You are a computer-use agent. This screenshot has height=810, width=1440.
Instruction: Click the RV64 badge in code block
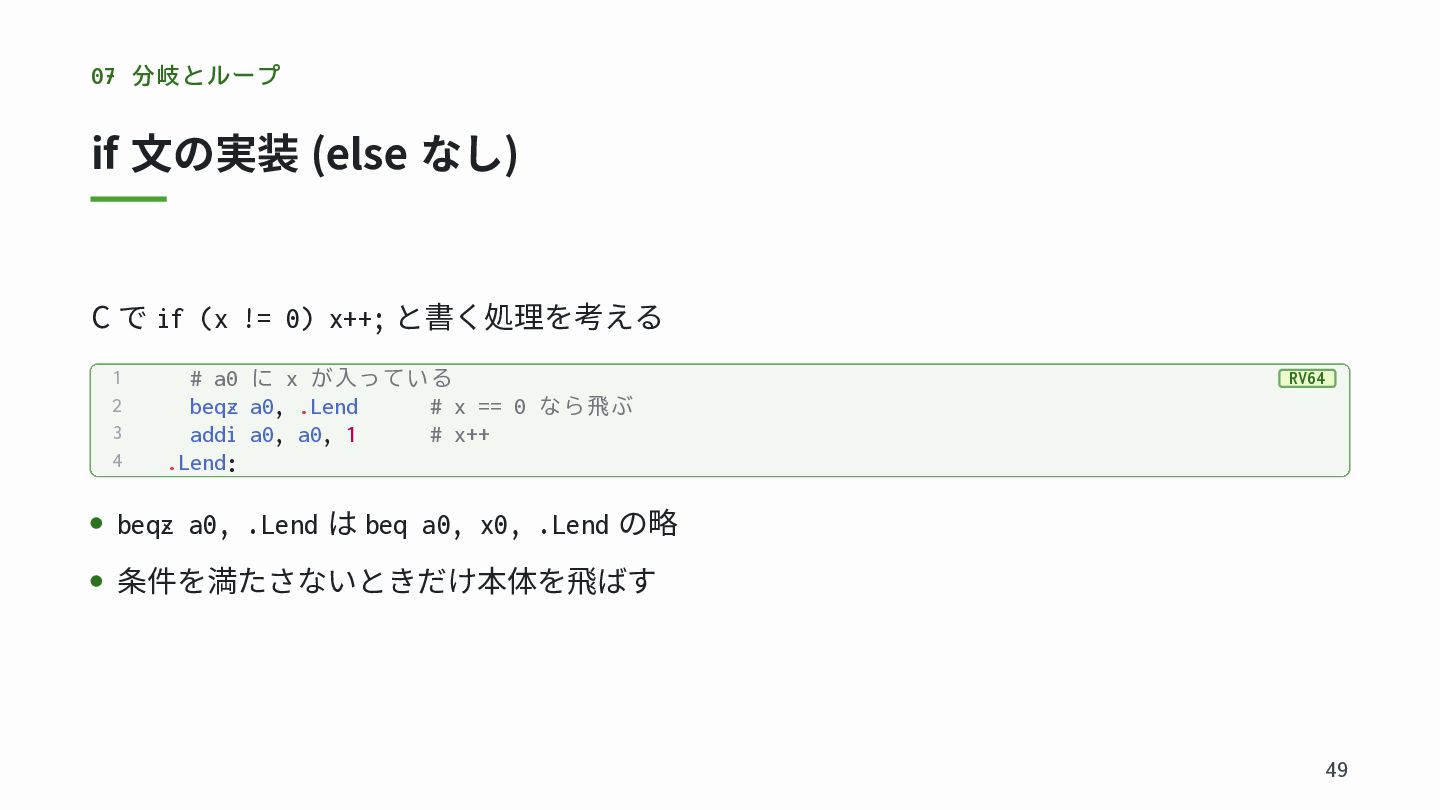pos(1307,378)
